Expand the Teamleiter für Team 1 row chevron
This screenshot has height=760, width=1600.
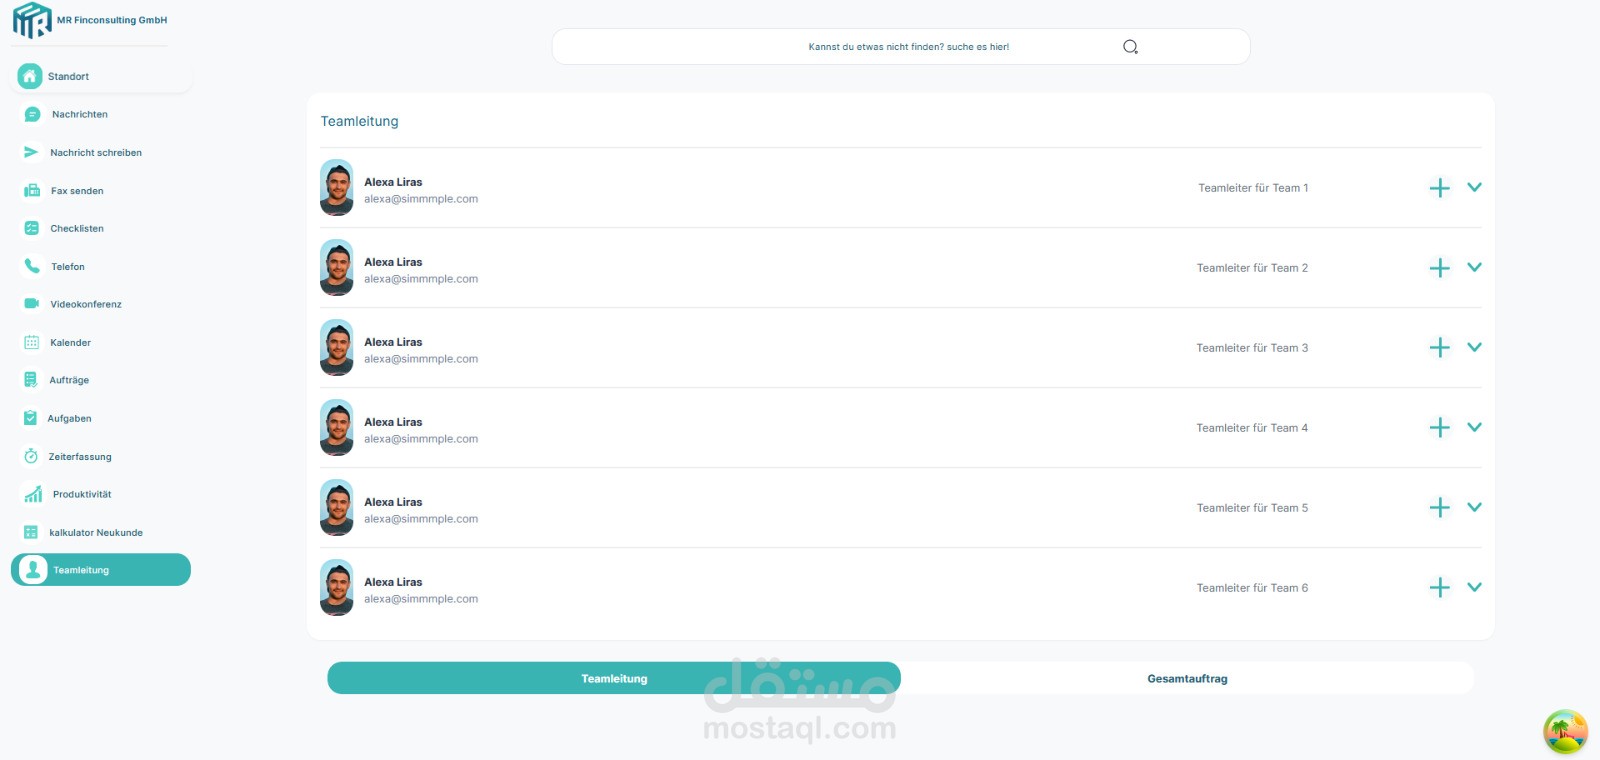(1474, 187)
